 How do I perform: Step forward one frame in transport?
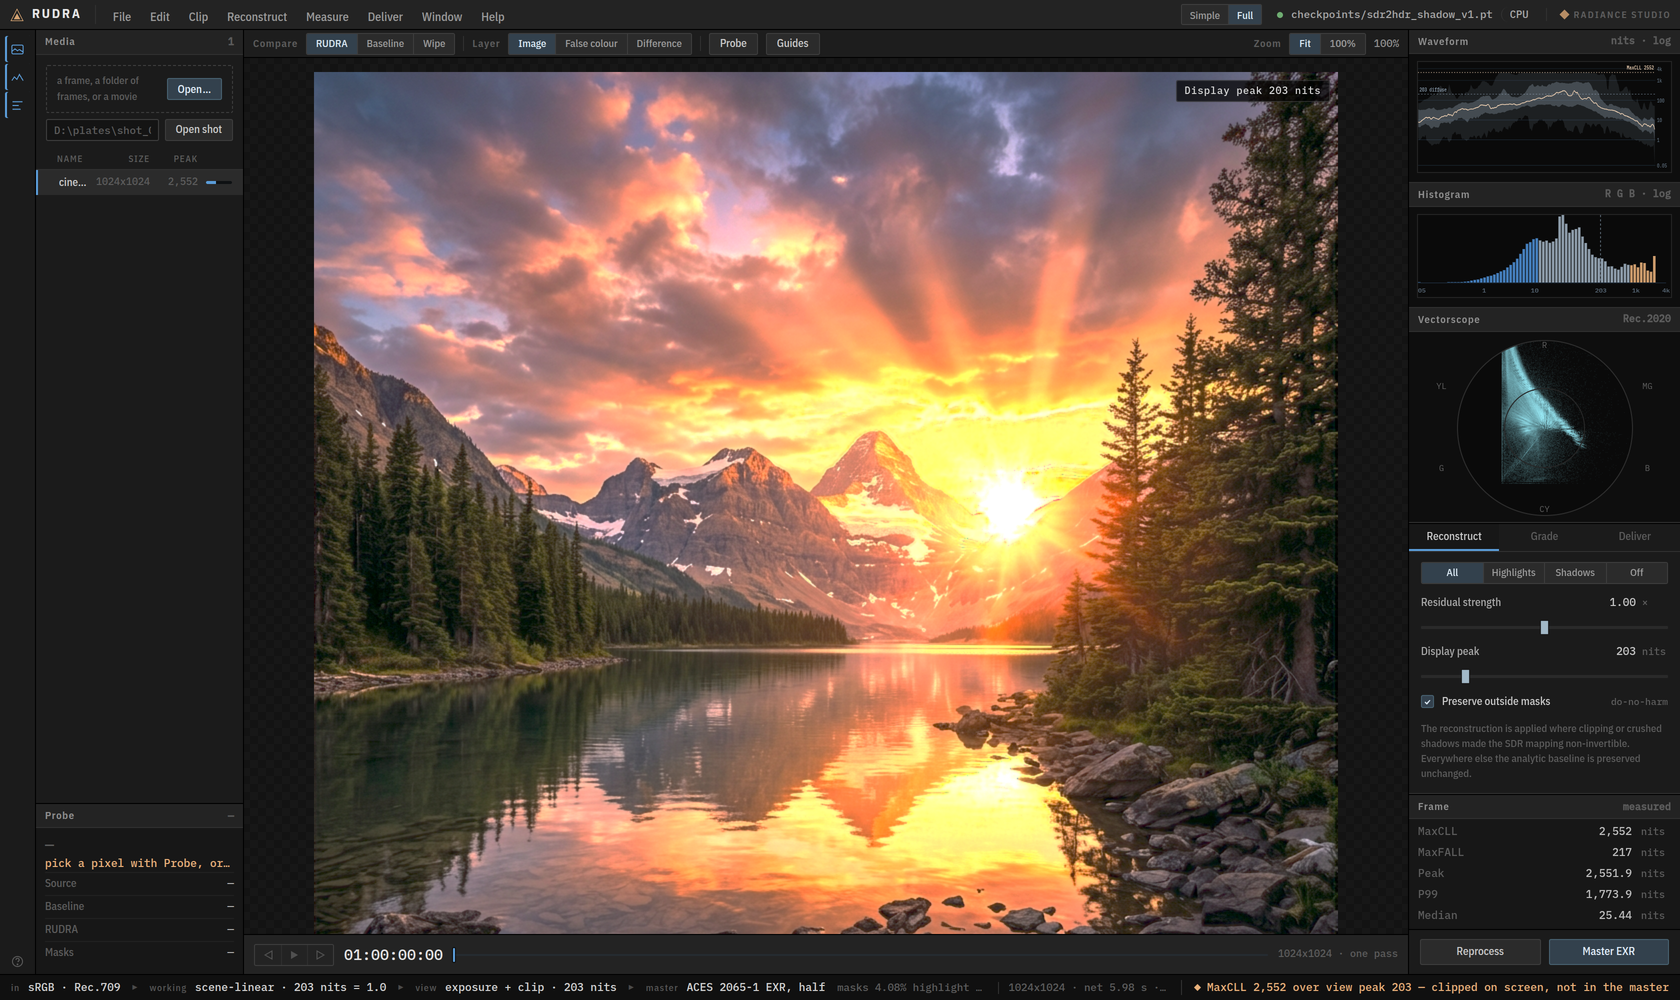coord(320,955)
